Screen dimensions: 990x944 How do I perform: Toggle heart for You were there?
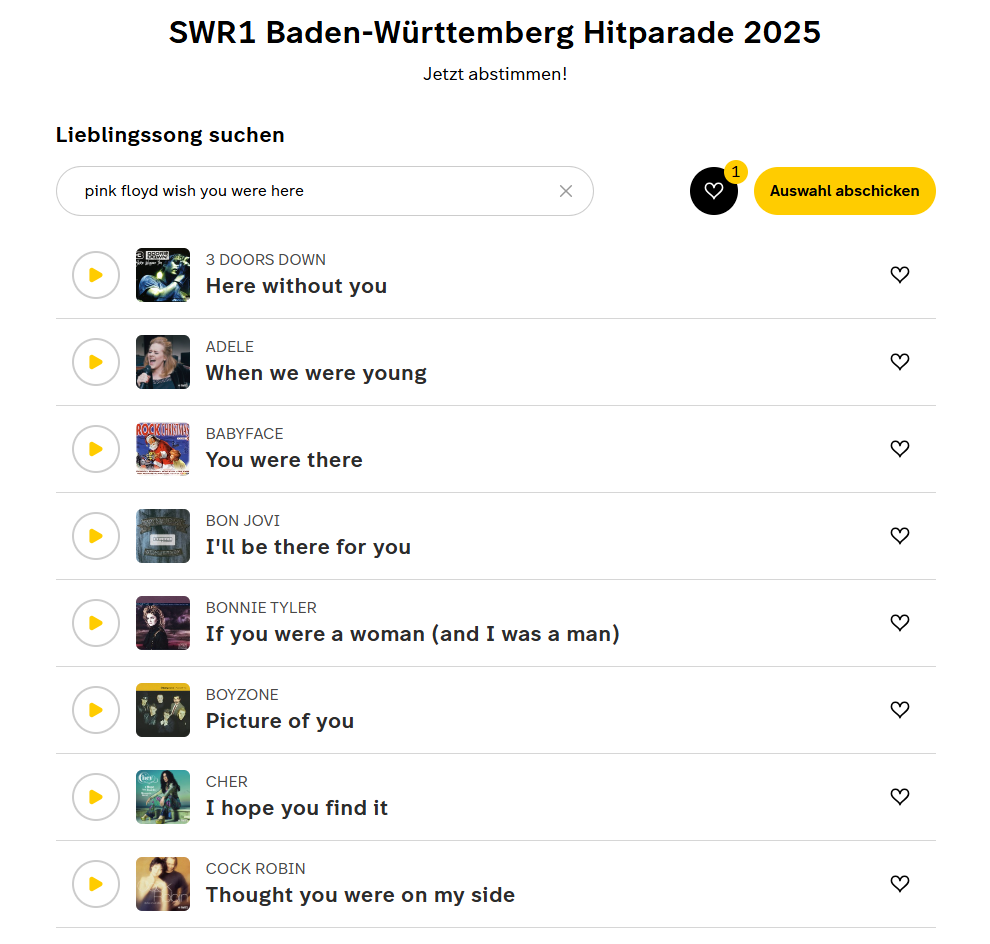click(x=900, y=449)
